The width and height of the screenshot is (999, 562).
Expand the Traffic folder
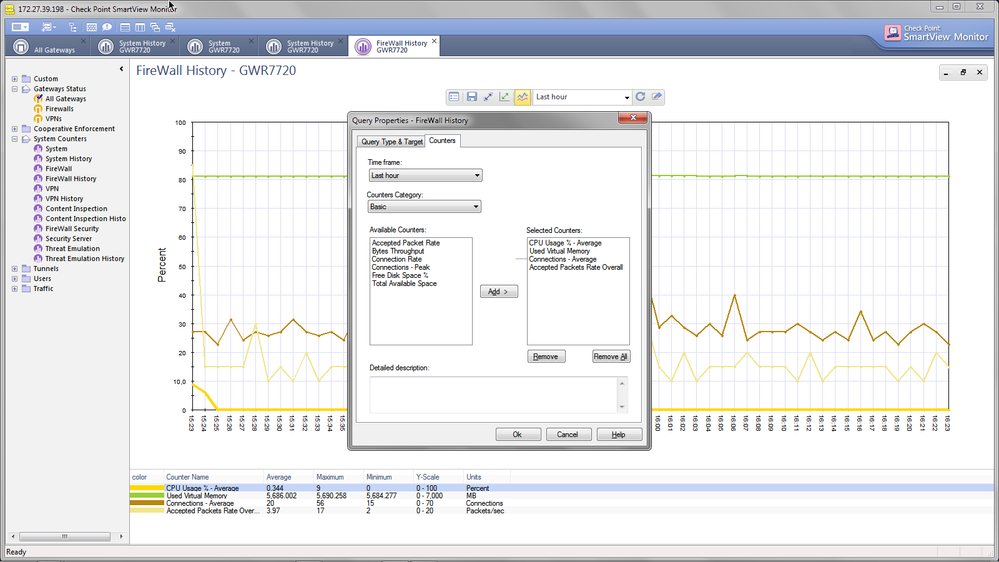tap(15, 289)
